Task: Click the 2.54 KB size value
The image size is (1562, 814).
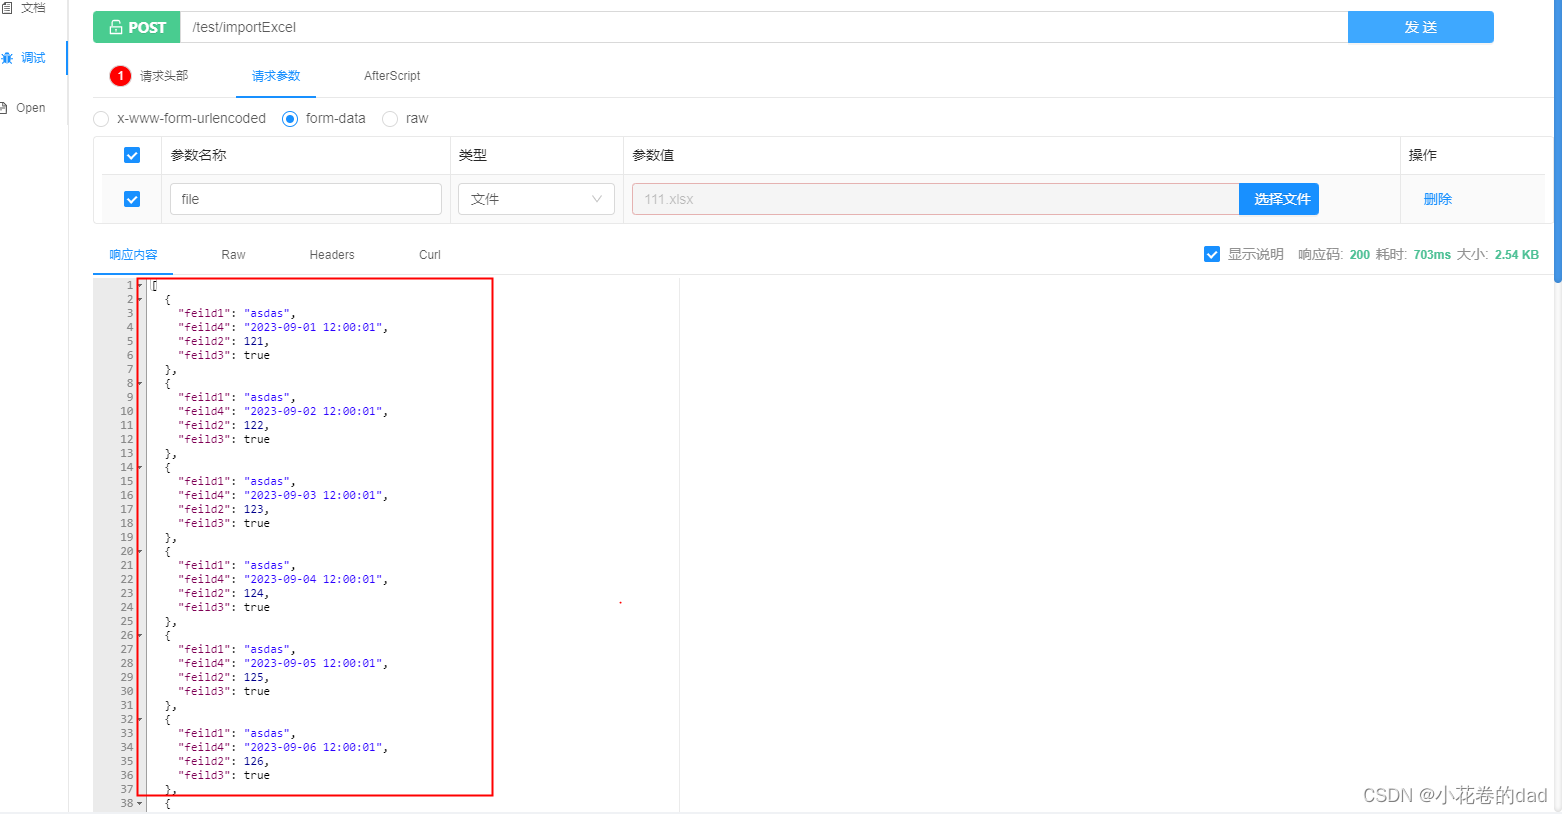Action: pyautogui.click(x=1517, y=255)
